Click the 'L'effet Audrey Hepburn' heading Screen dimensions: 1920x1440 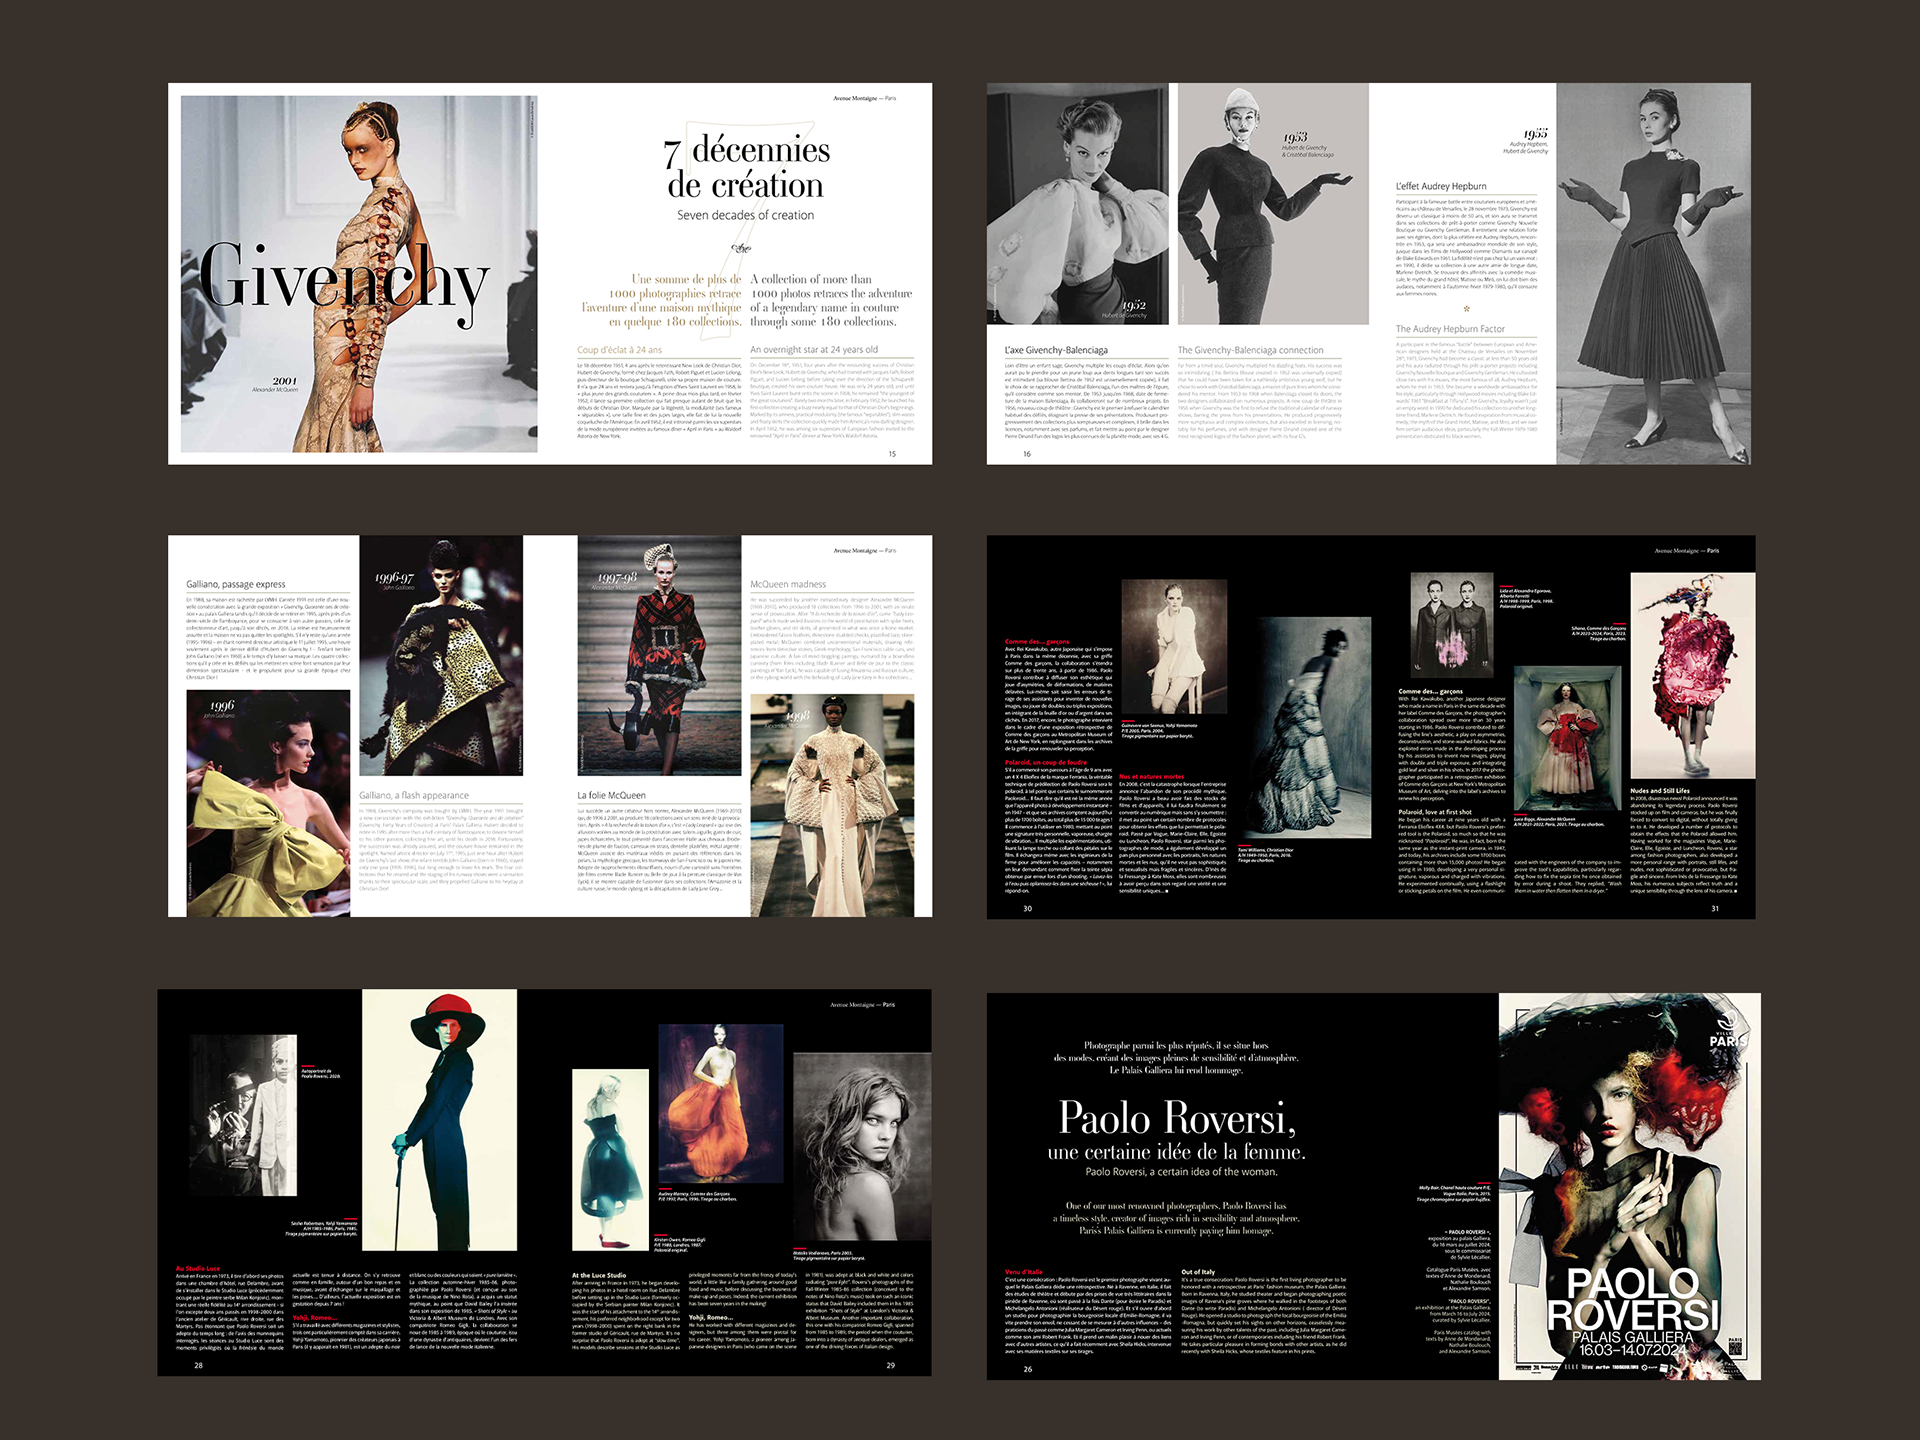(1441, 186)
